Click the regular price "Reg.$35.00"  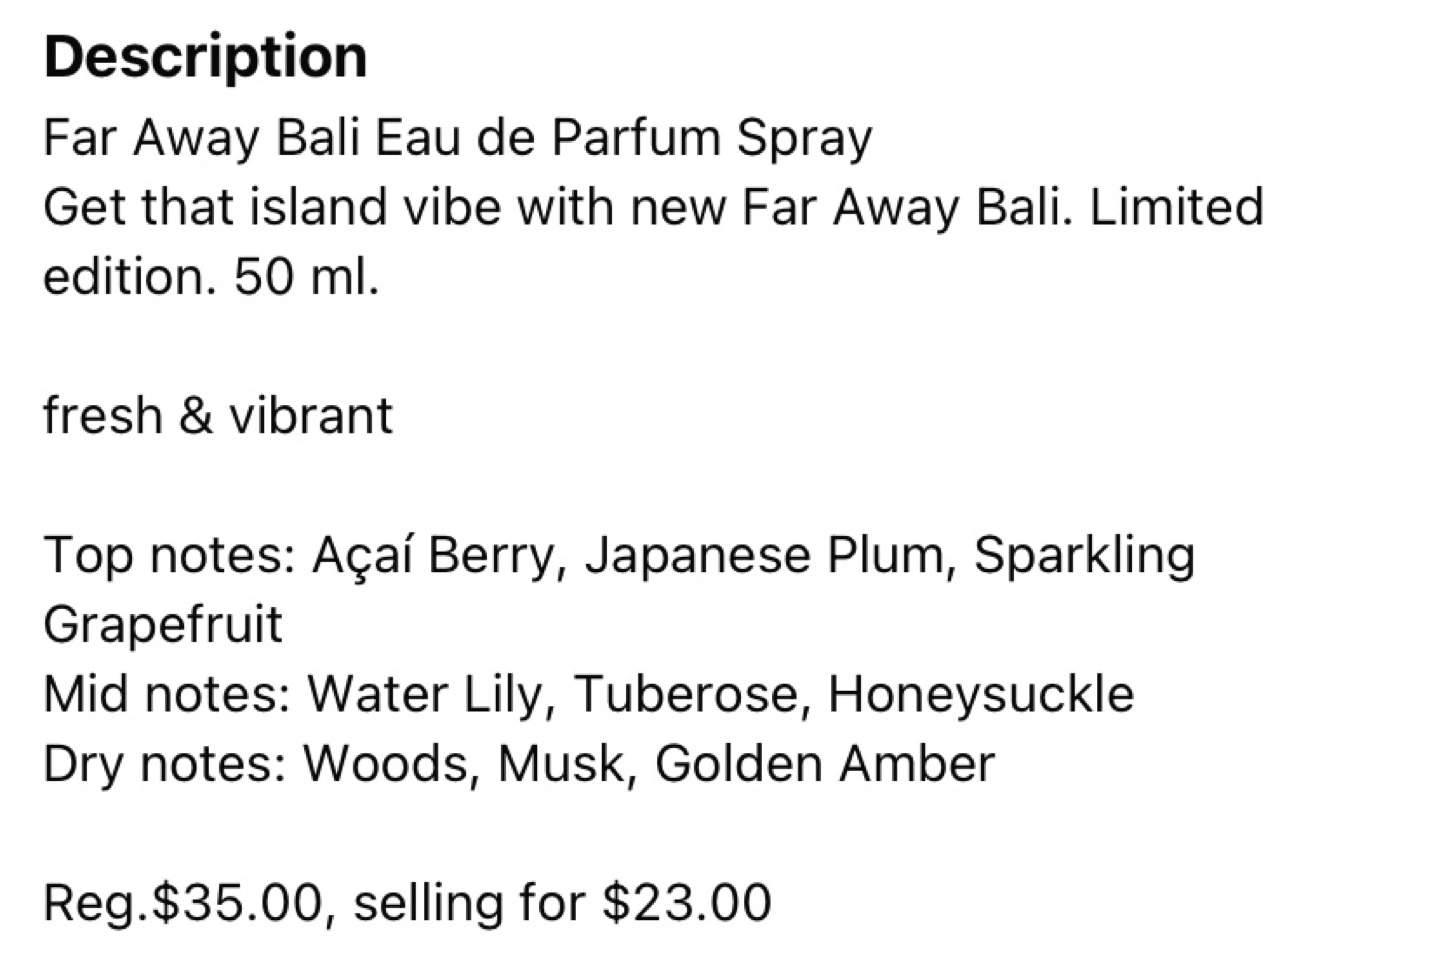coord(183,903)
